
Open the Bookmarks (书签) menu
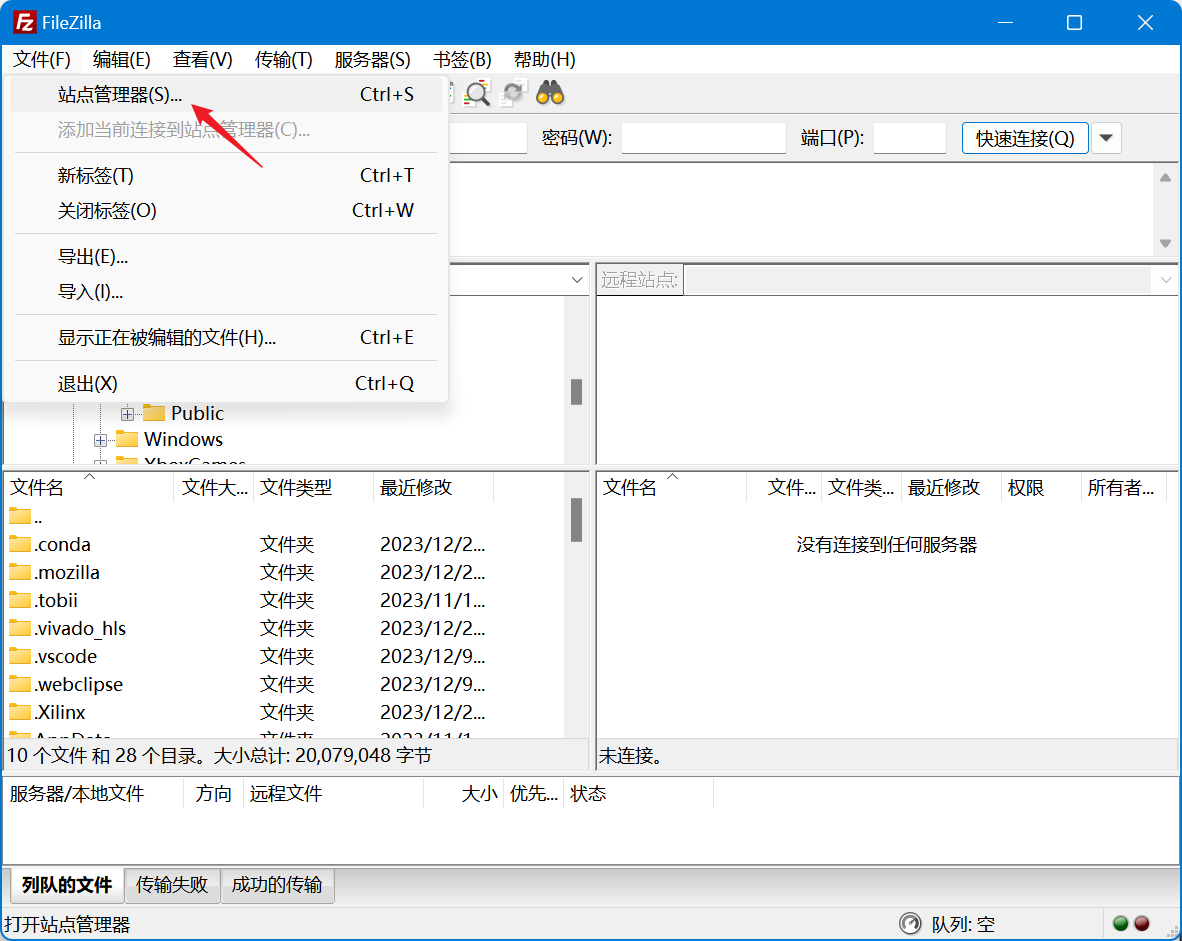[462, 60]
